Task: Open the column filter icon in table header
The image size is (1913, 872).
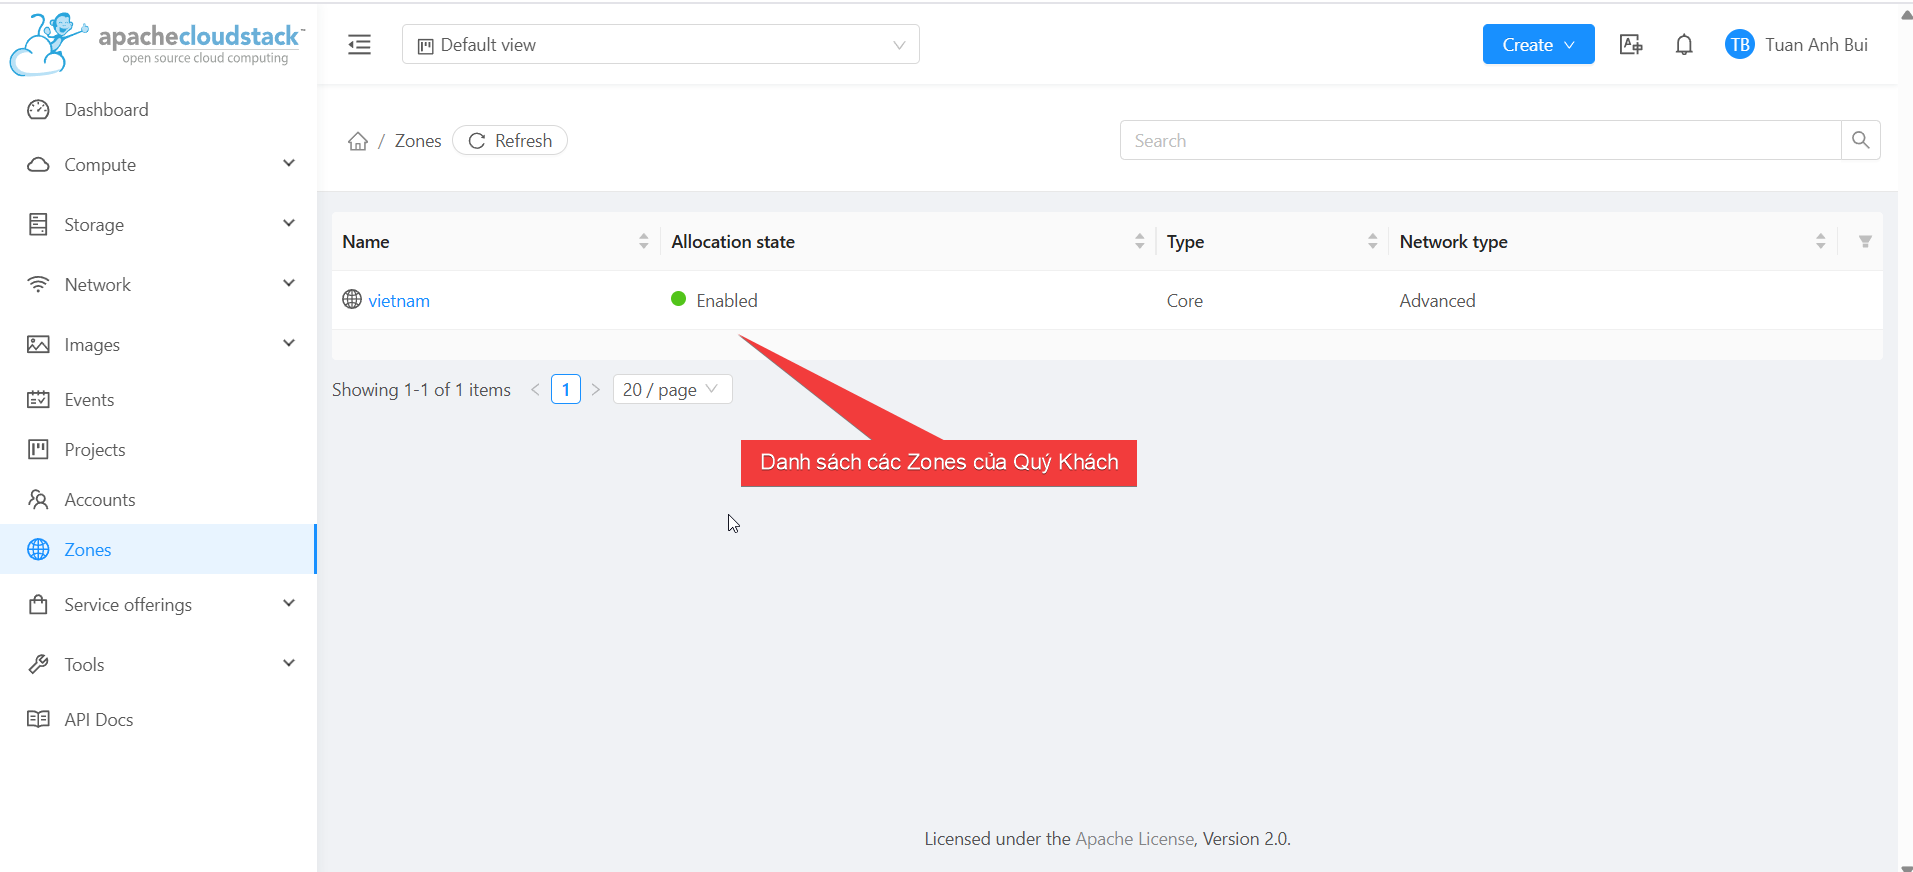Action: [x=1864, y=242]
